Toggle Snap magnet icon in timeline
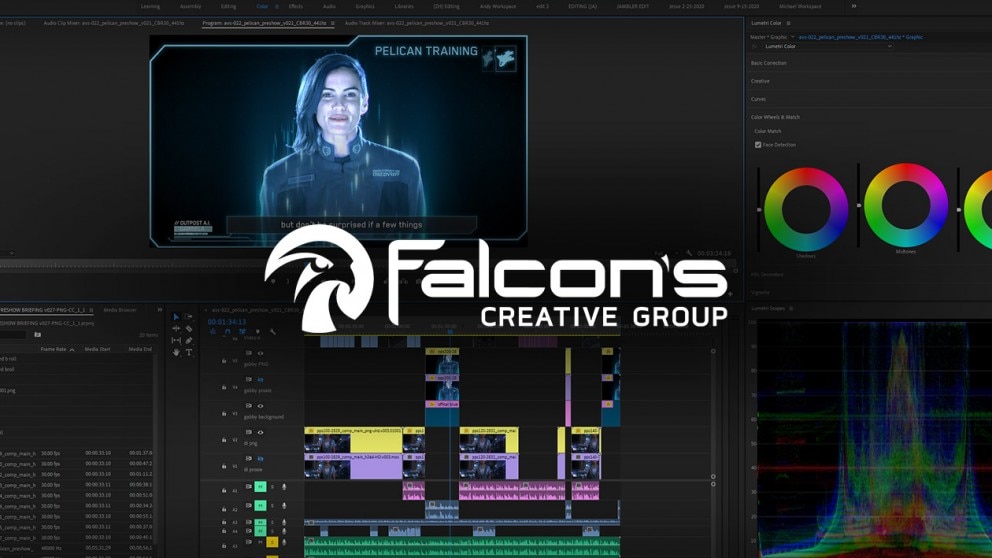Viewport: 992px width, 558px height. (x=227, y=332)
